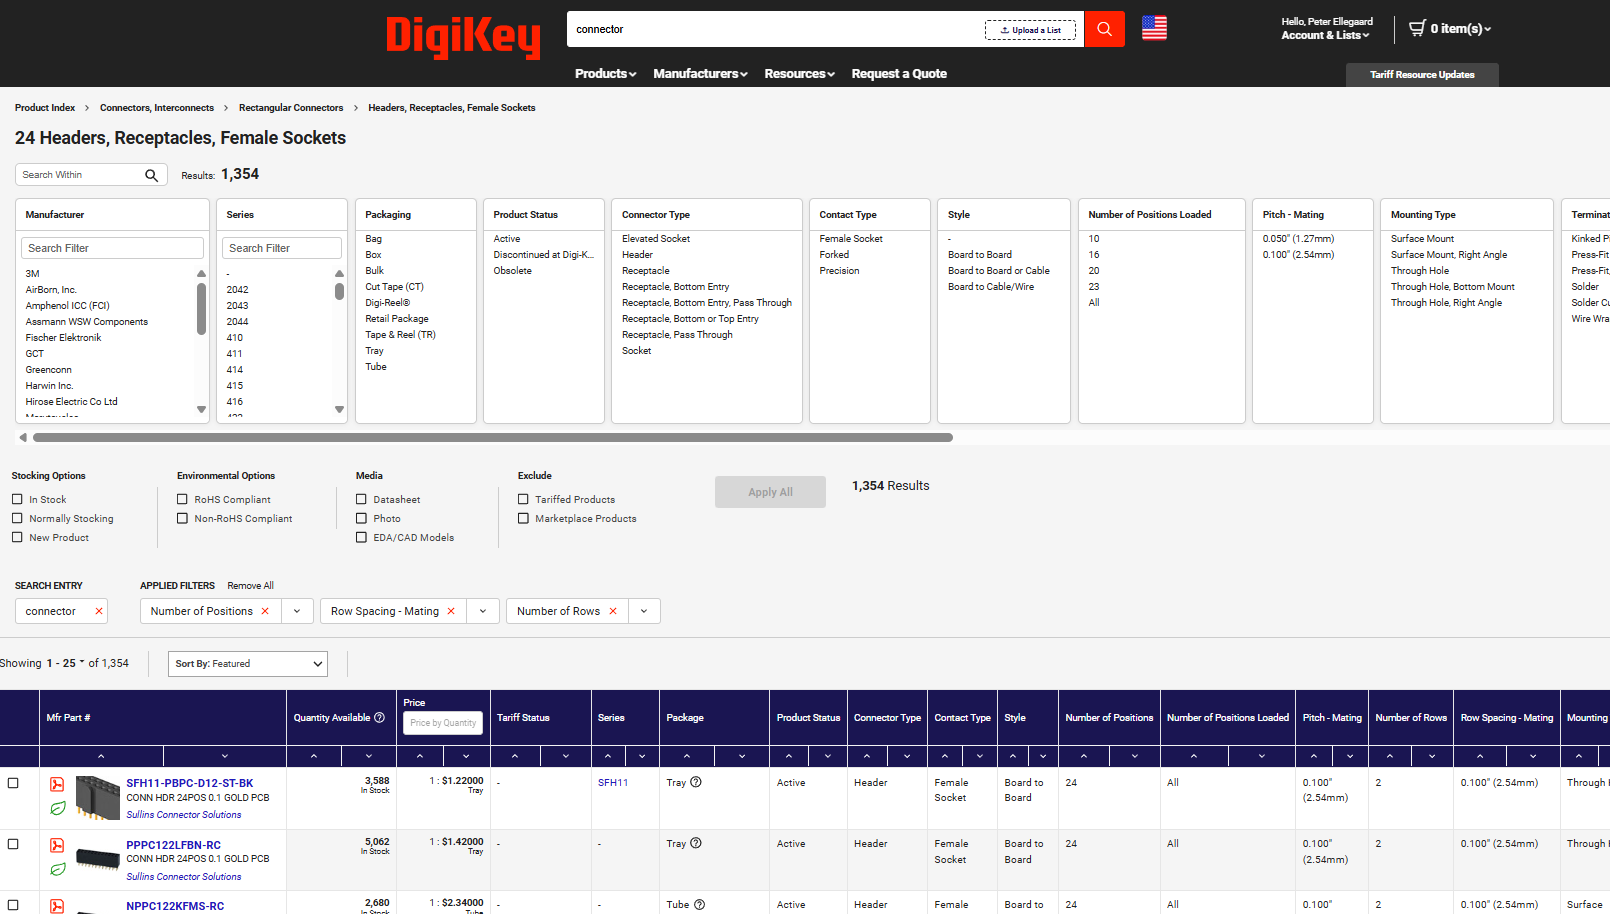Sort Mfr Part # ascending arrow
Screen dimensions: 1610x914
(101, 756)
